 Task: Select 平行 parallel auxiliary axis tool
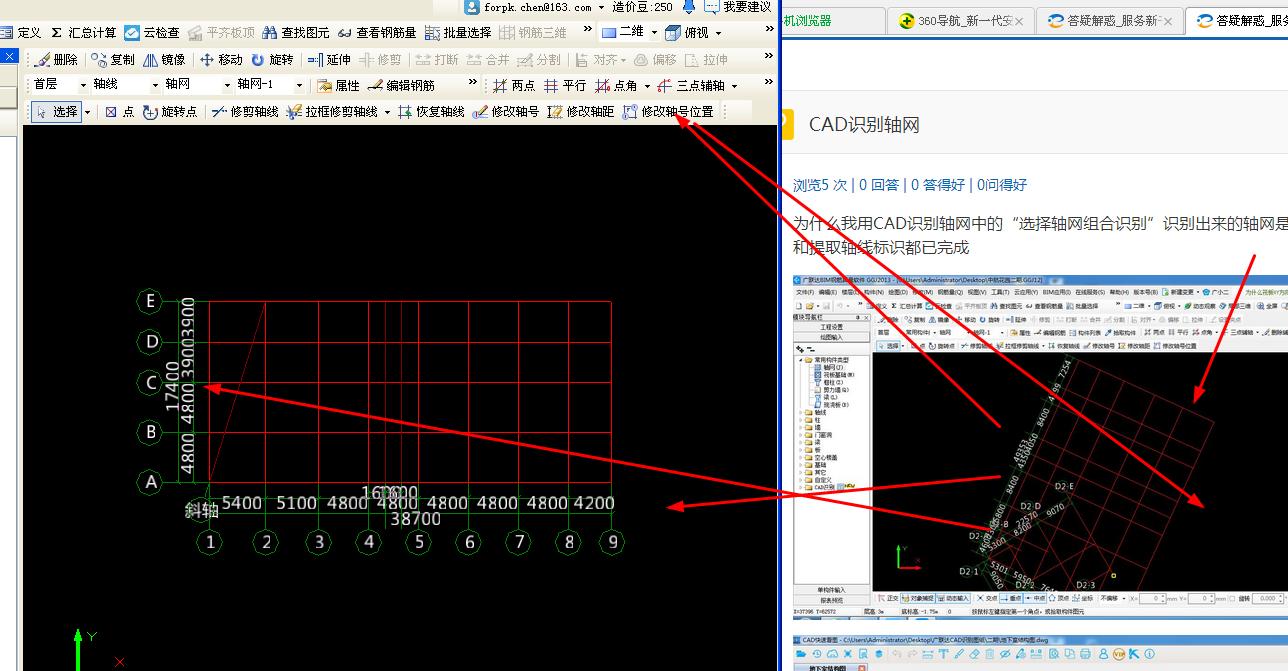click(565, 86)
